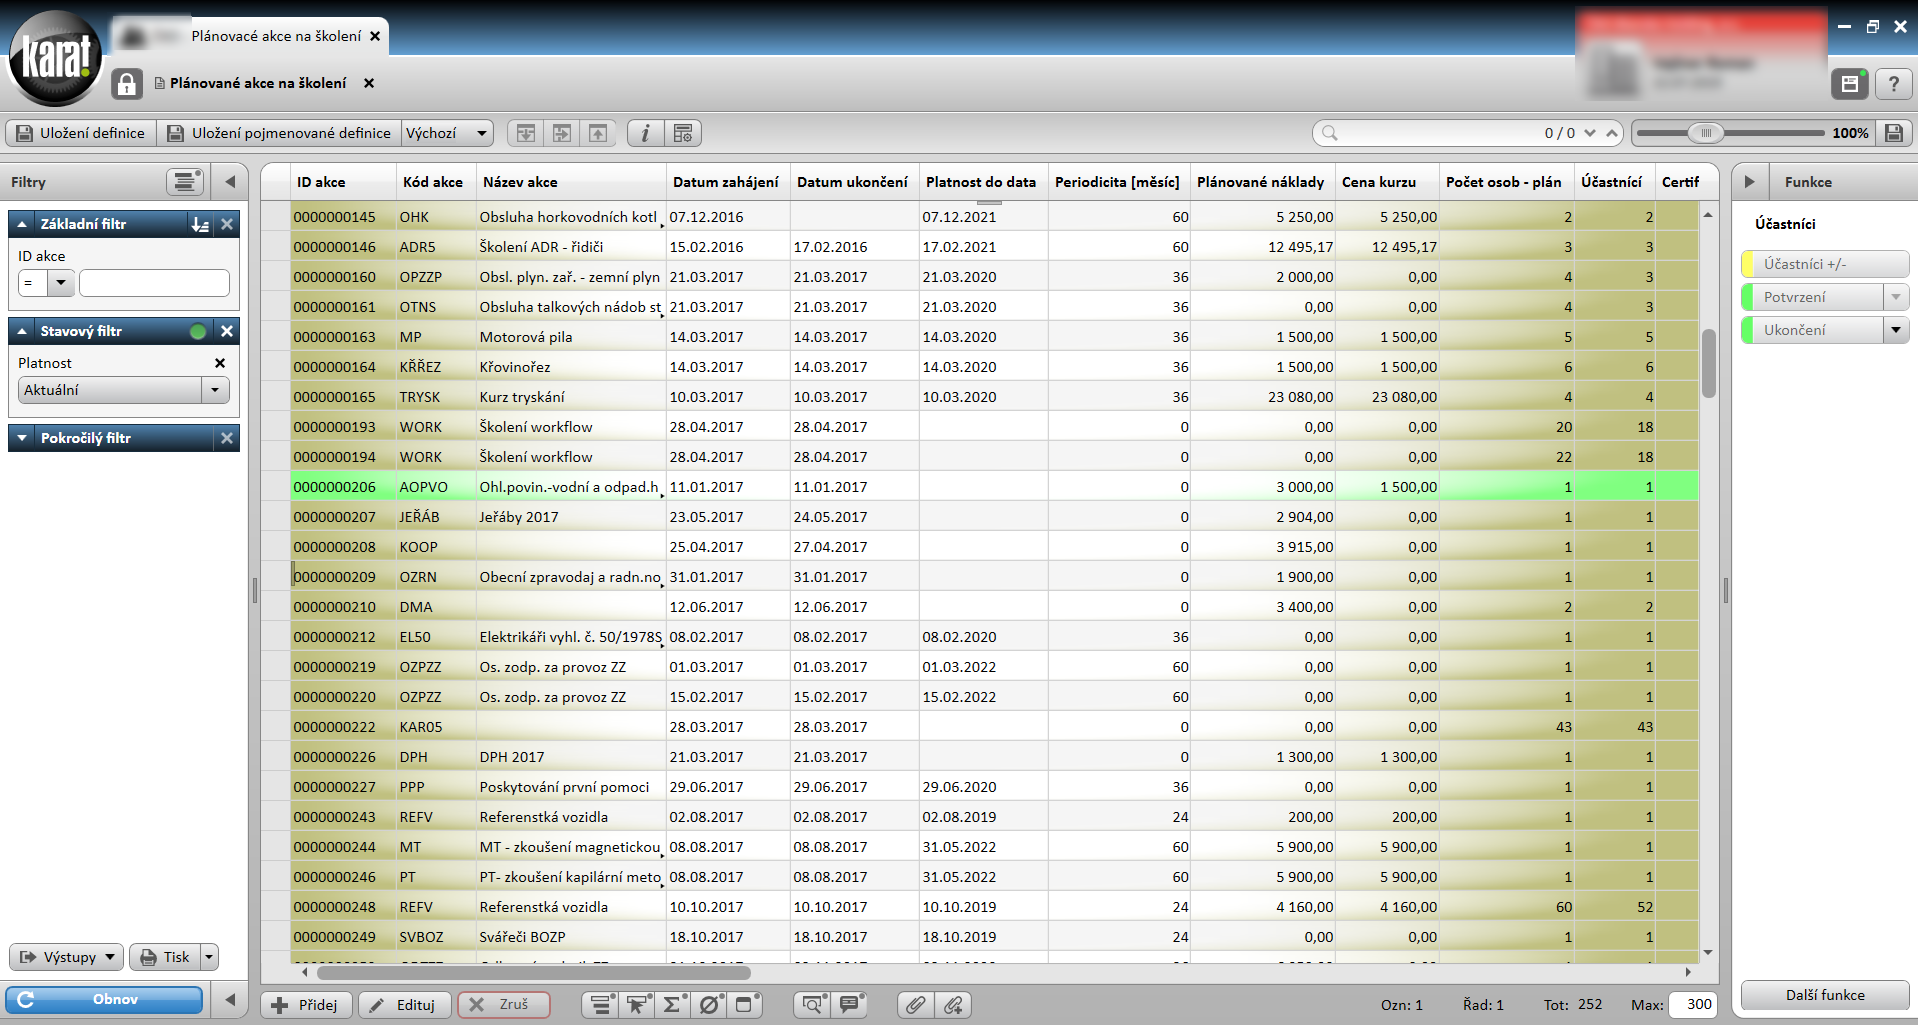Switch to Plánovací akce na školení tab
Image resolution: width=1918 pixels, height=1025 pixels.
(x=276, y=36)
